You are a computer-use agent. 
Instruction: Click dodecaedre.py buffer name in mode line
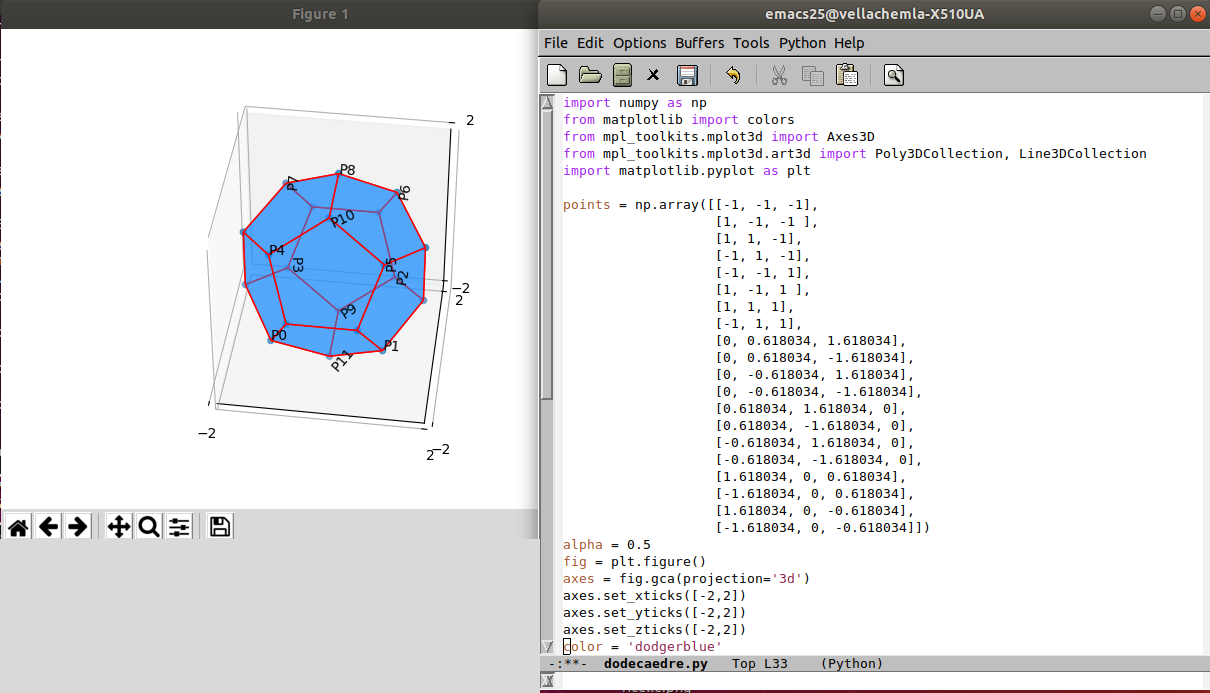pyautogui.click(x=655, y=664)
